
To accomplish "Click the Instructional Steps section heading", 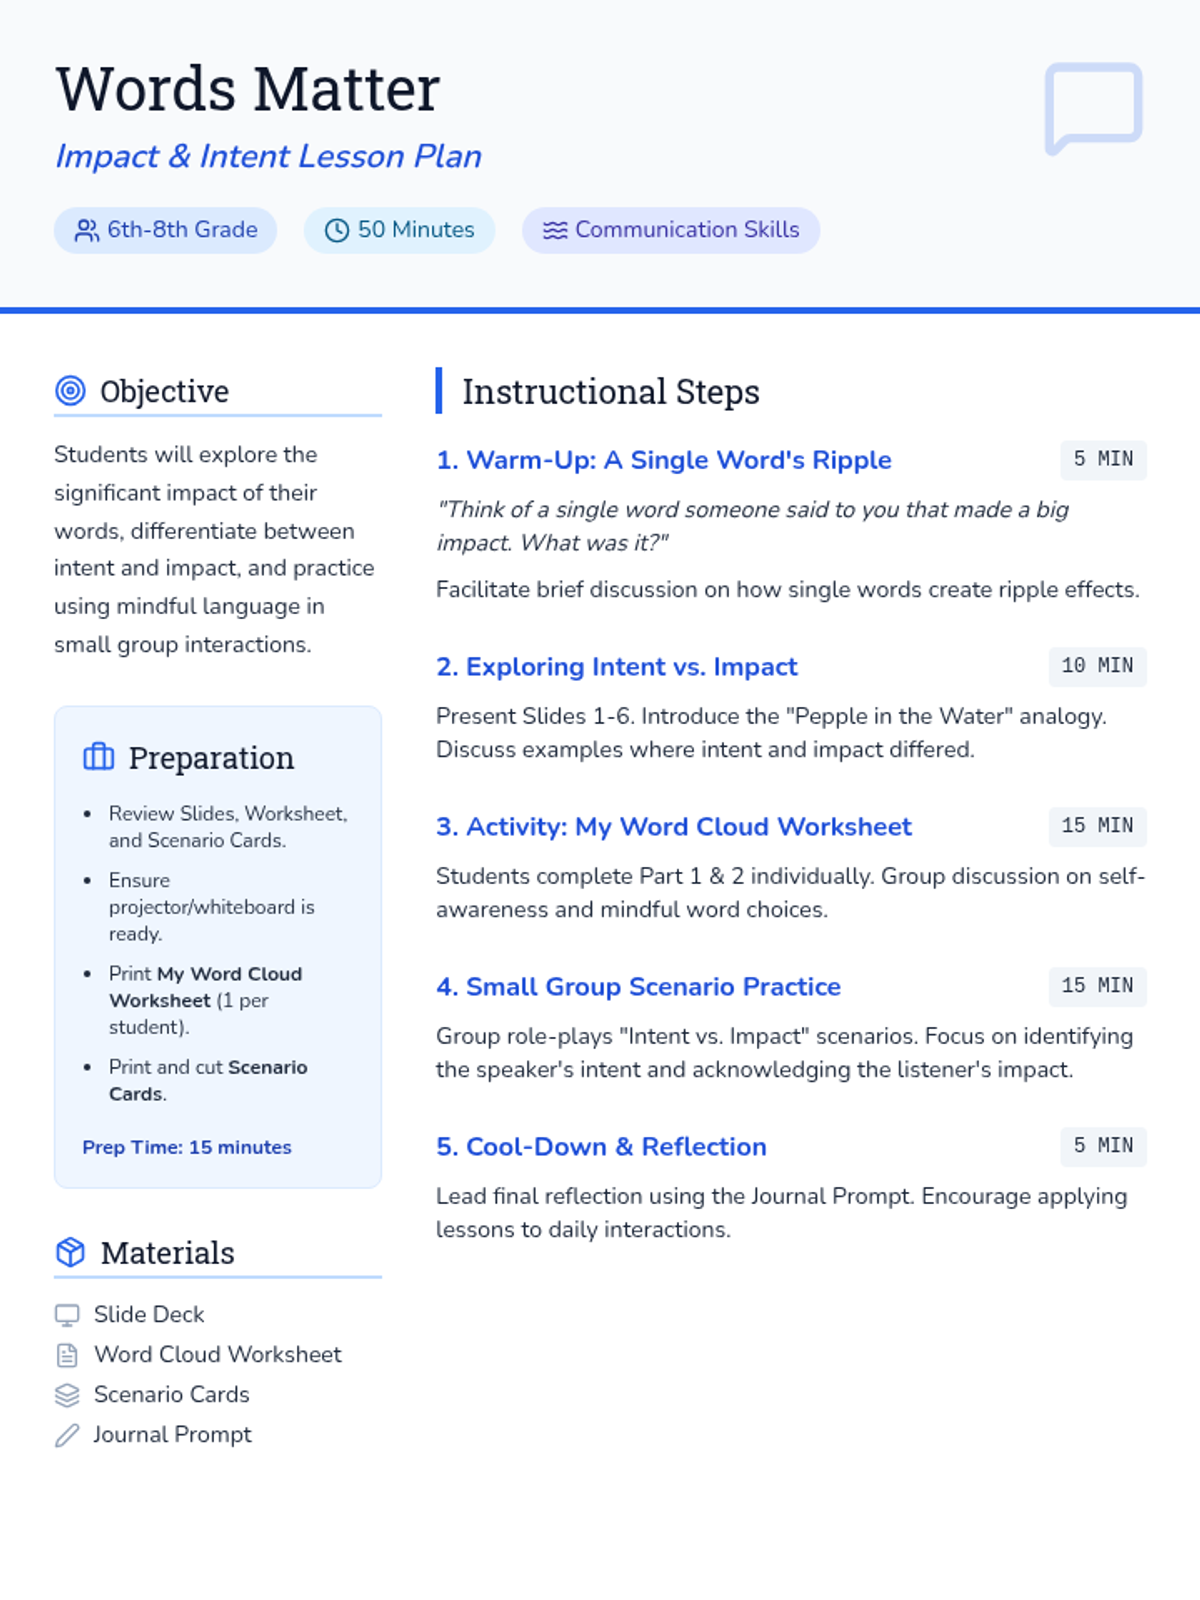I will (x=610, y=391).
